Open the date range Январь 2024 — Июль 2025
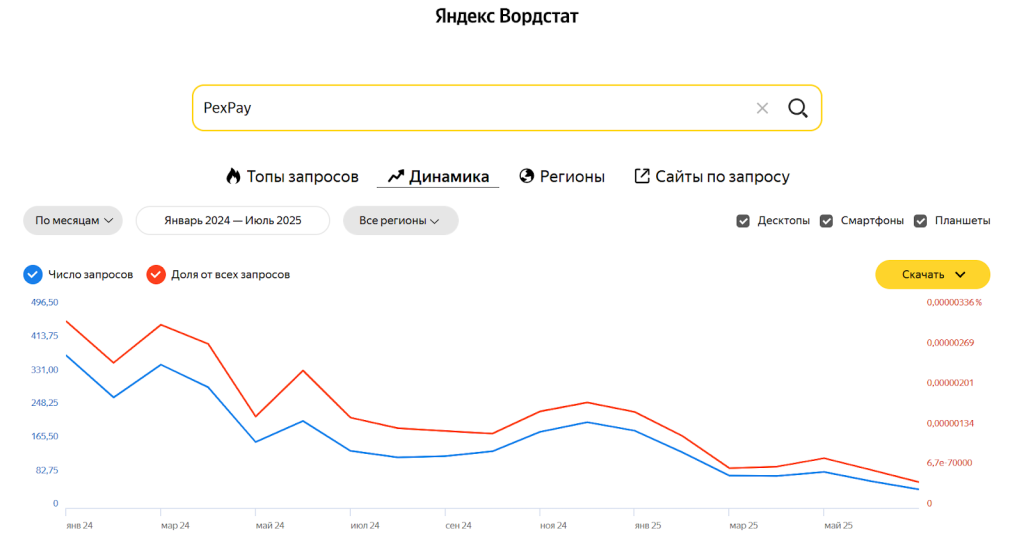The height and width of the screenshot is (541, 1024). 233,221
